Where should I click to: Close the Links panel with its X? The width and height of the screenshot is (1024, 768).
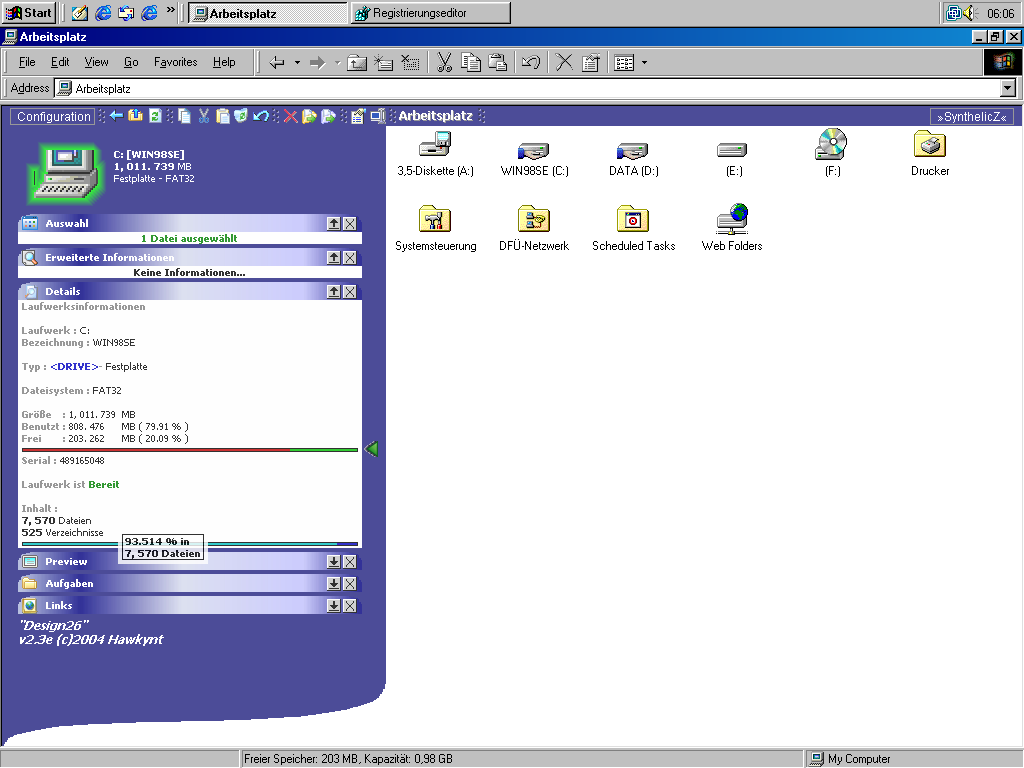pos(350,606)
